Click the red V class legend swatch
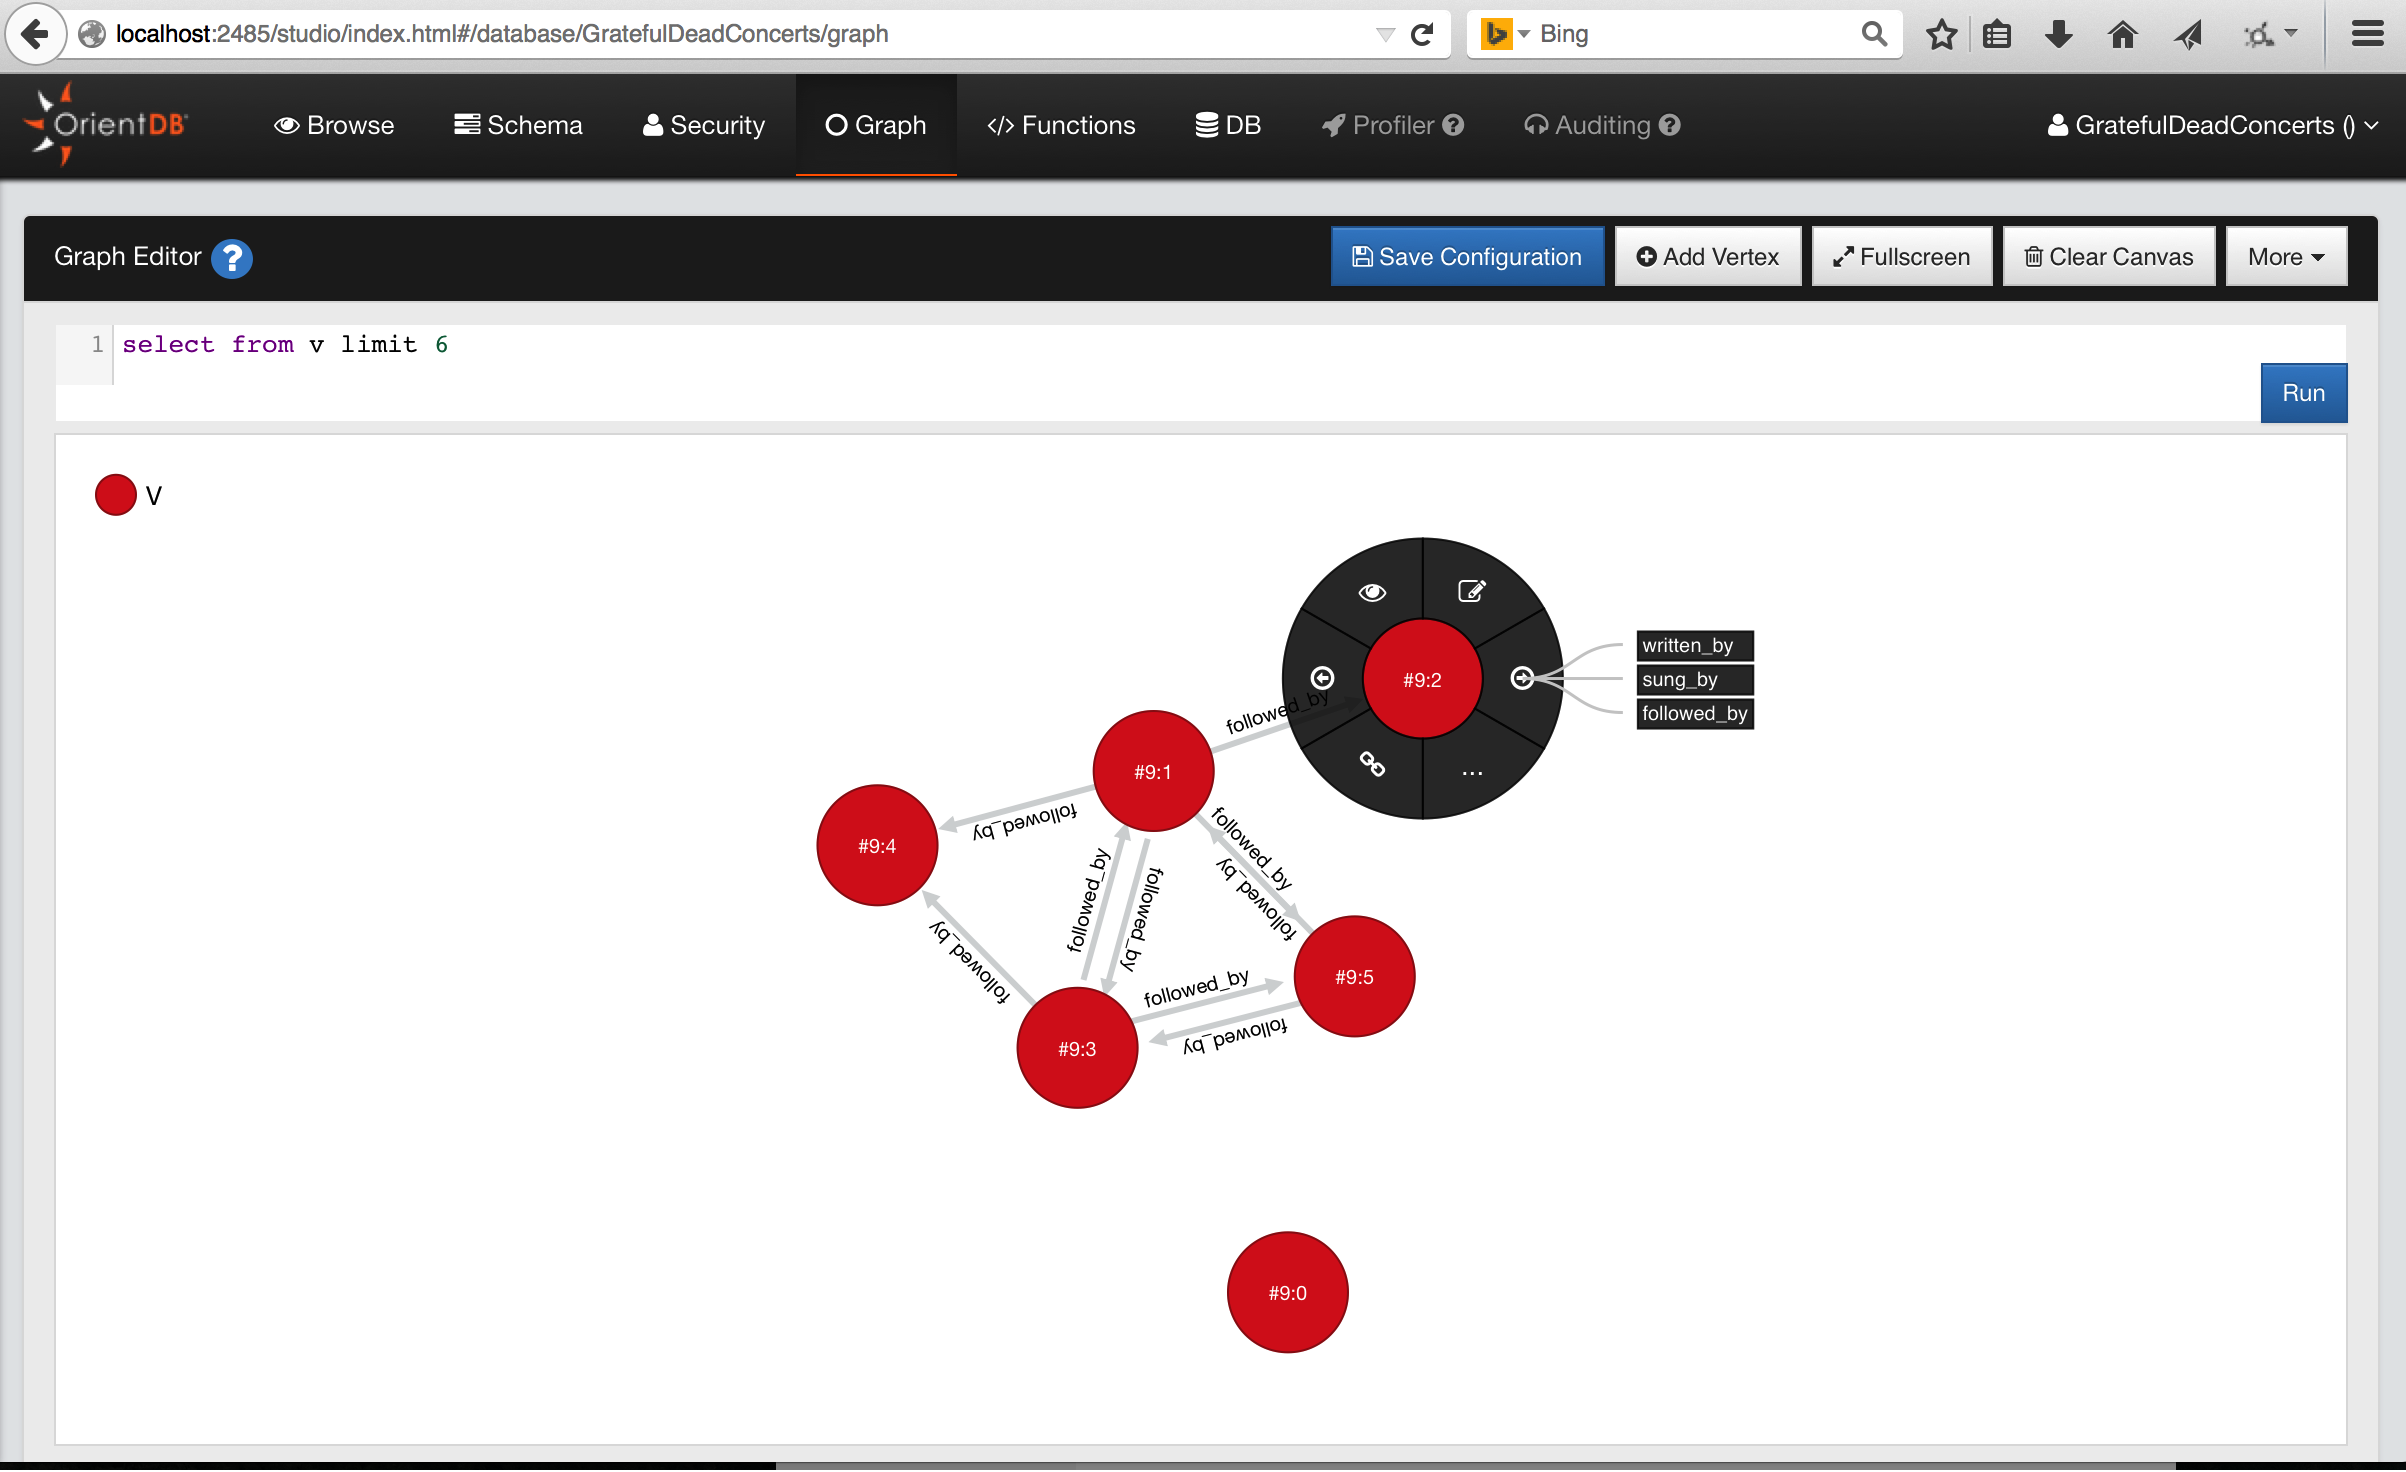 pos(116,495)
